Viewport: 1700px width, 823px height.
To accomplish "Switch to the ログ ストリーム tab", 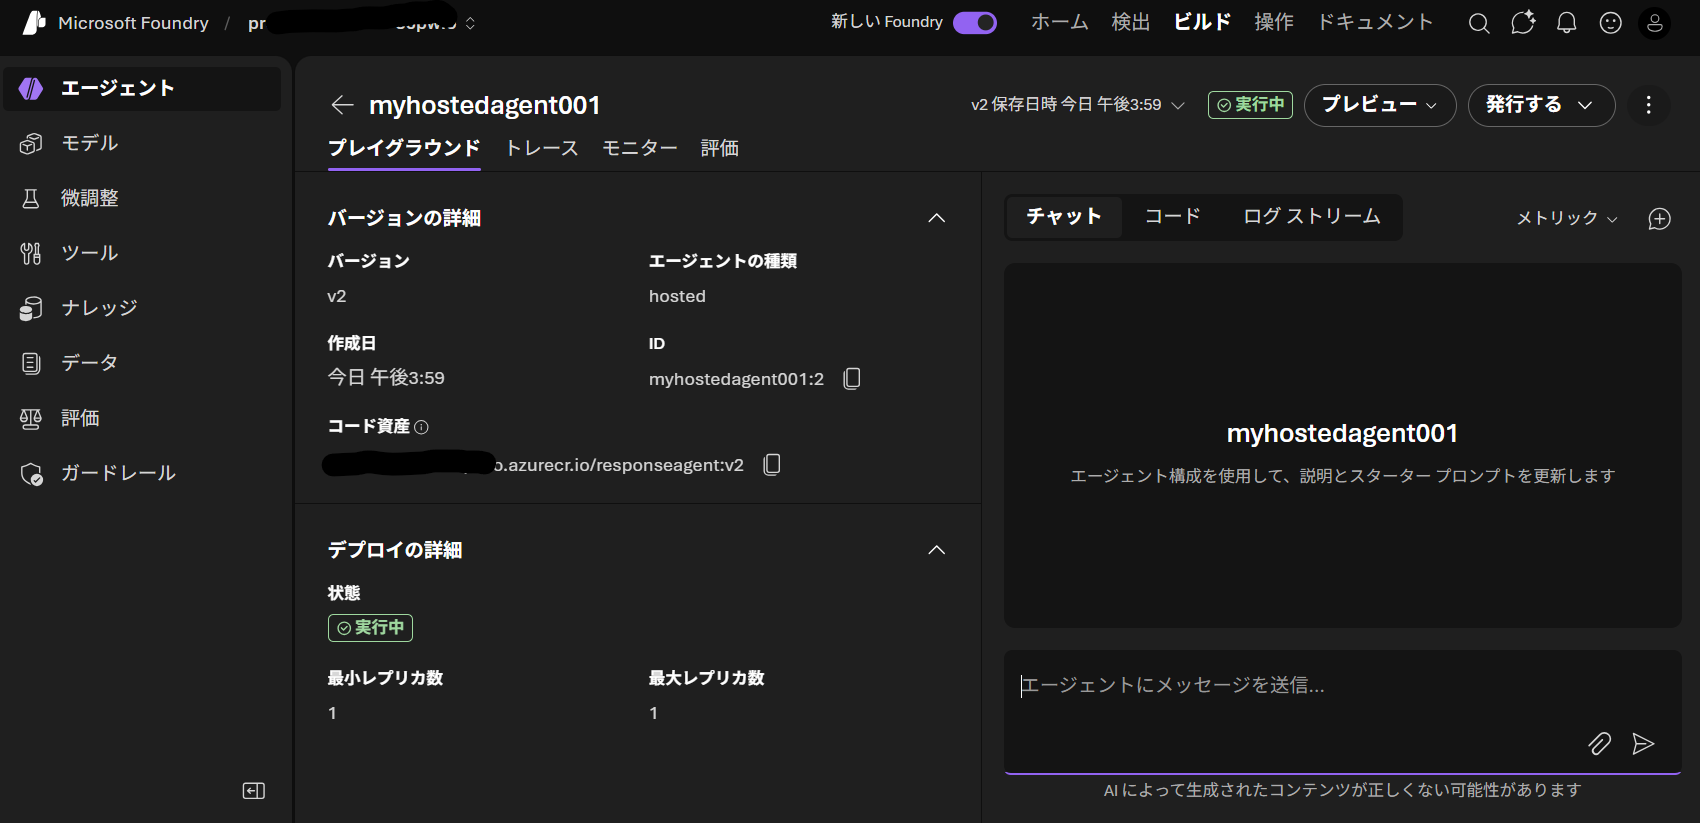I will (1312, 217).
